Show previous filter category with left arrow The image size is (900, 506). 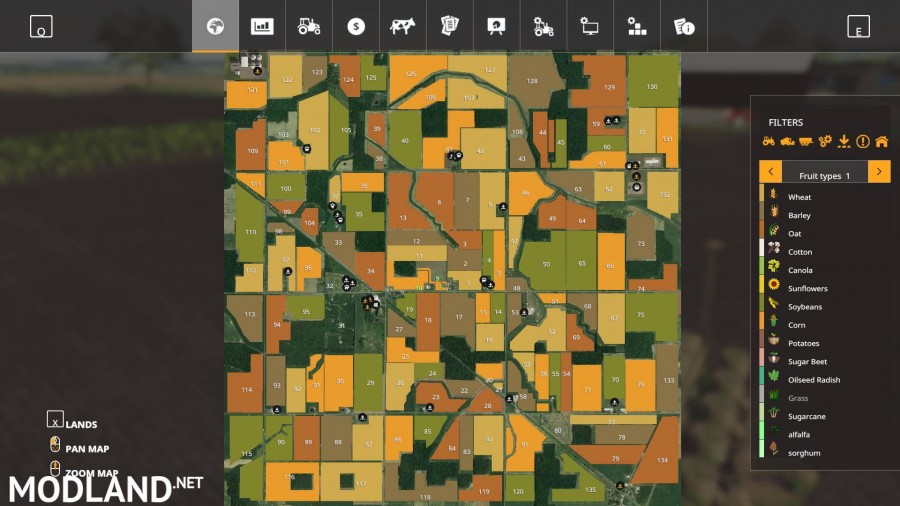tap(770, 172)
